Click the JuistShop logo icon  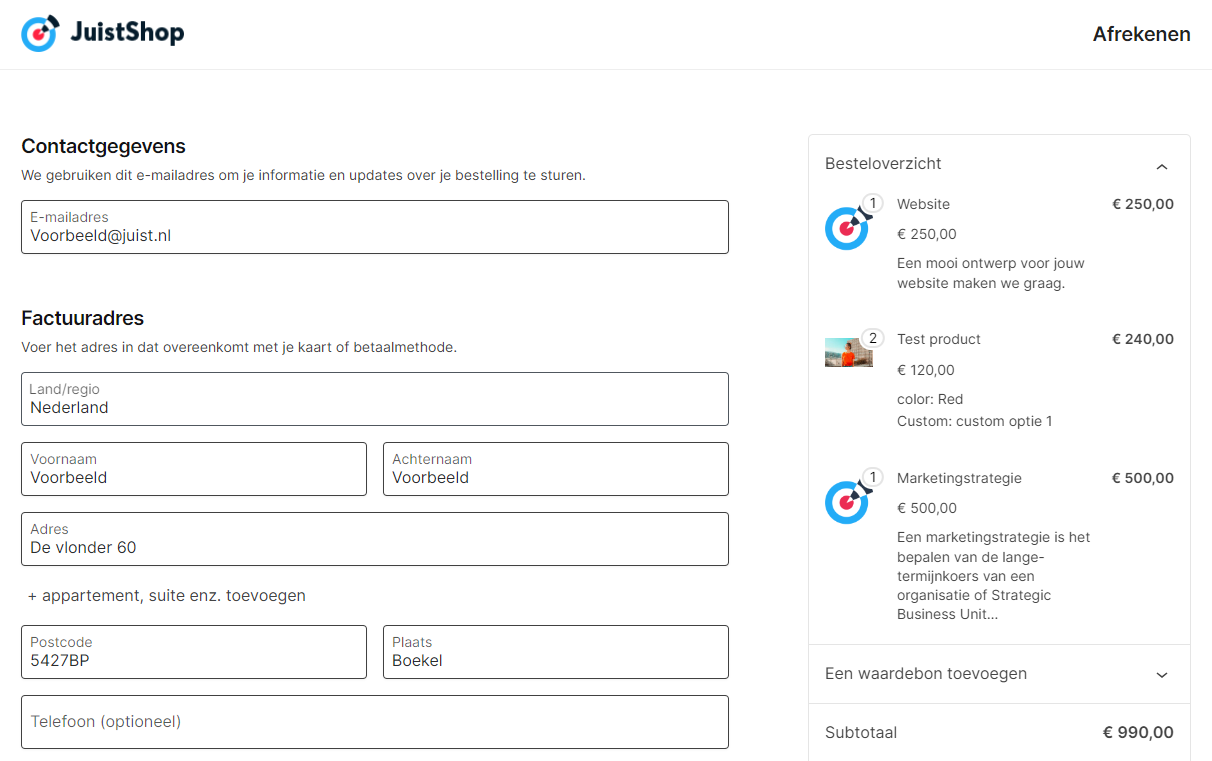[x=40, y=34]
